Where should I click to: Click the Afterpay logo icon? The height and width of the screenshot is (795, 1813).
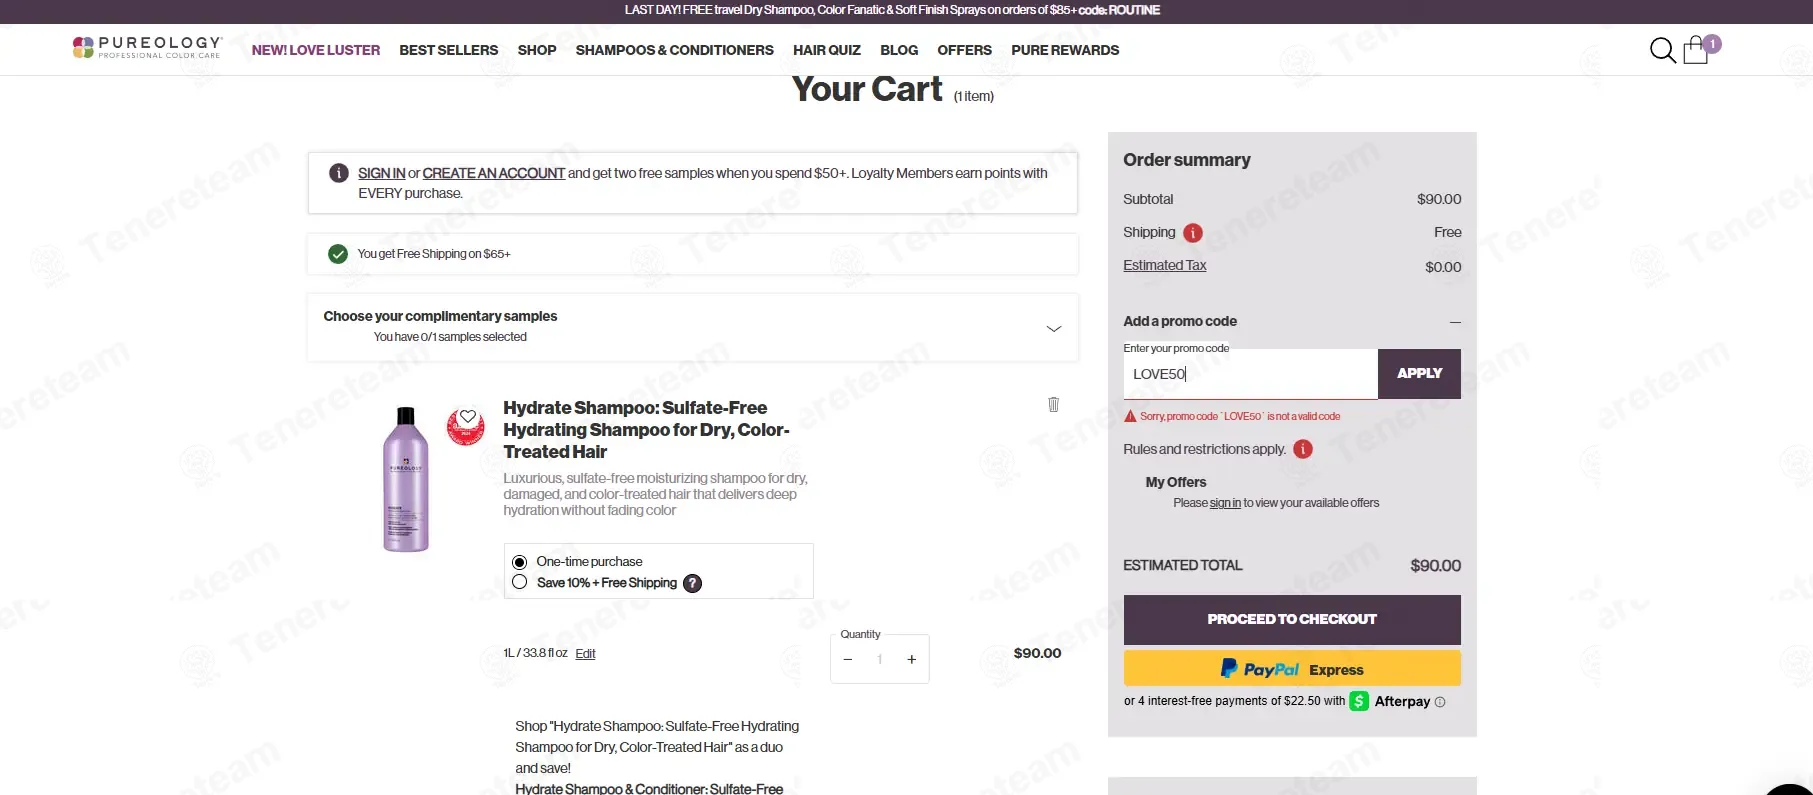pyautogui.click(x=1359, y=701)
